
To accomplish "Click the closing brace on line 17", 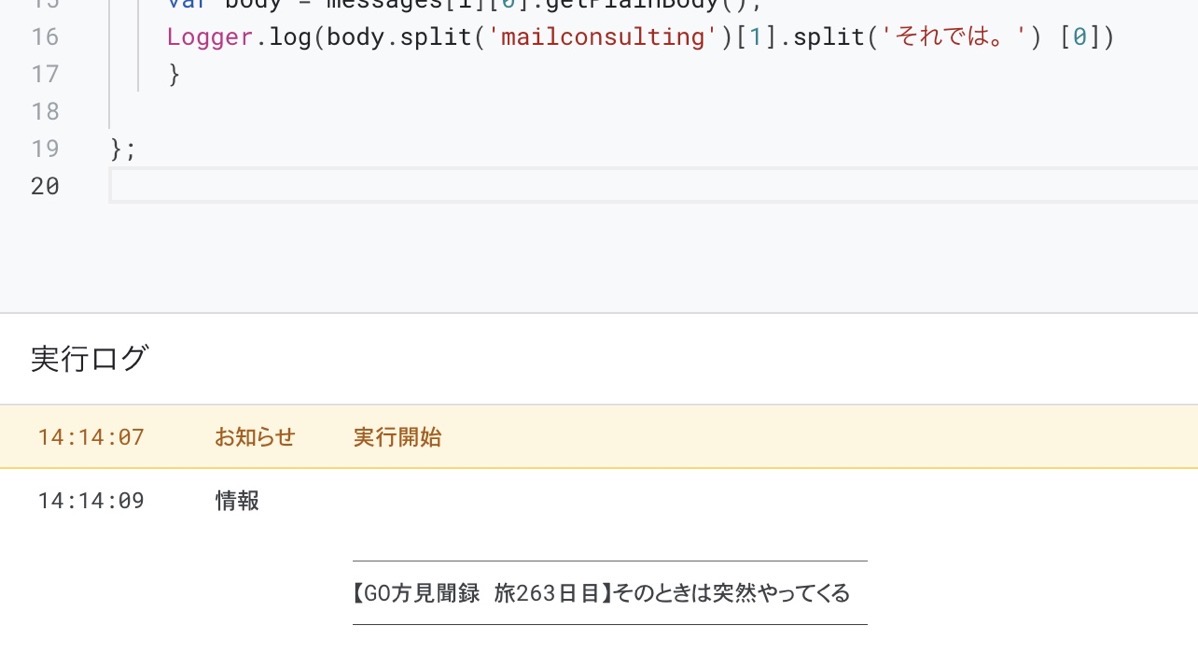I will 174,74.
